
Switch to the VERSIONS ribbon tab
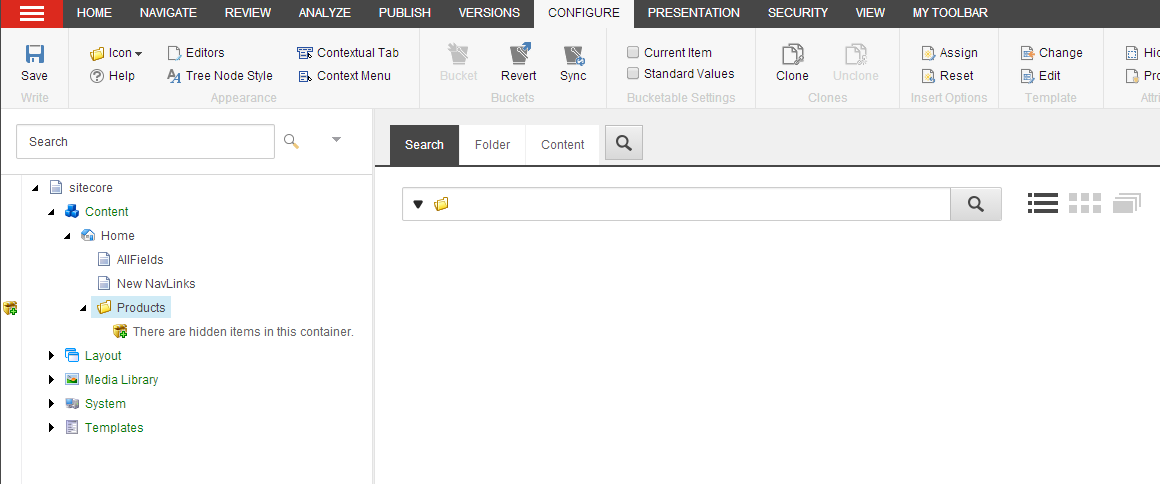(x=489, y=13)
